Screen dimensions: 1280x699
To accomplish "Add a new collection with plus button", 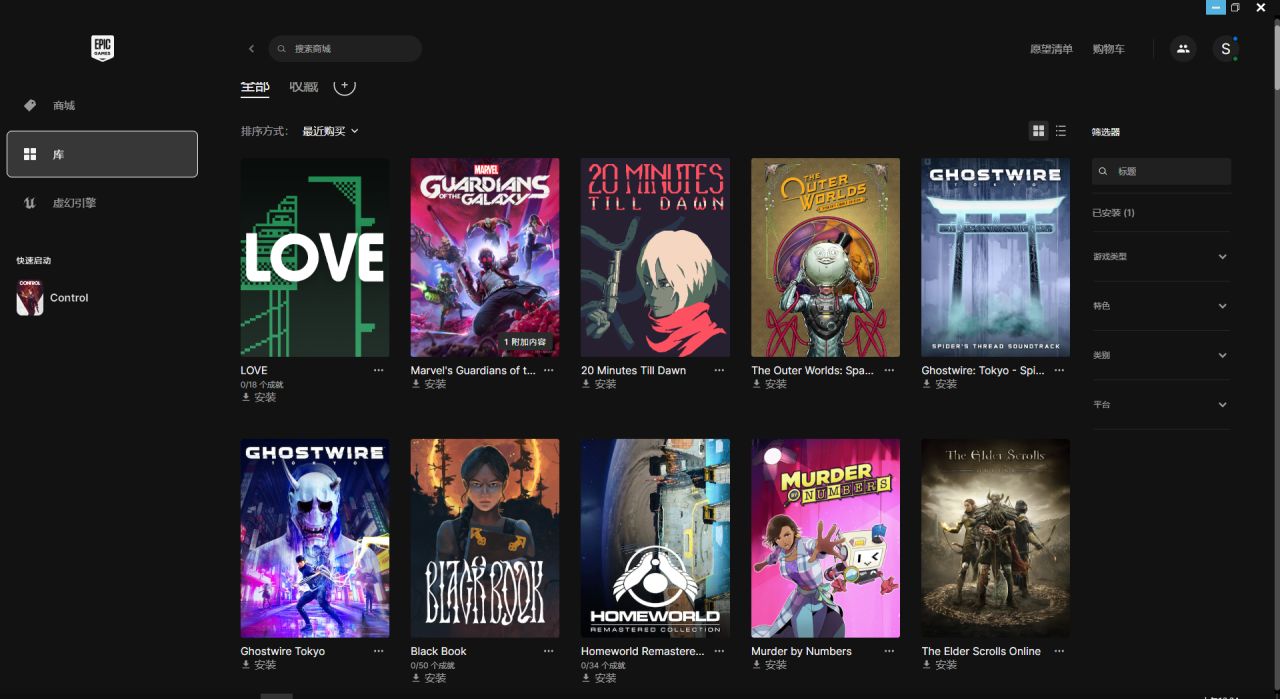I will 344,86.
